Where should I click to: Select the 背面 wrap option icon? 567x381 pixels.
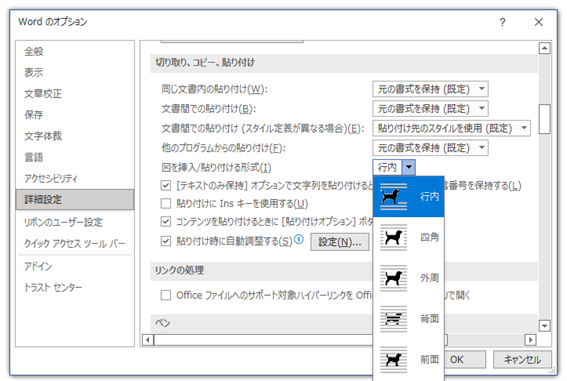393,319
